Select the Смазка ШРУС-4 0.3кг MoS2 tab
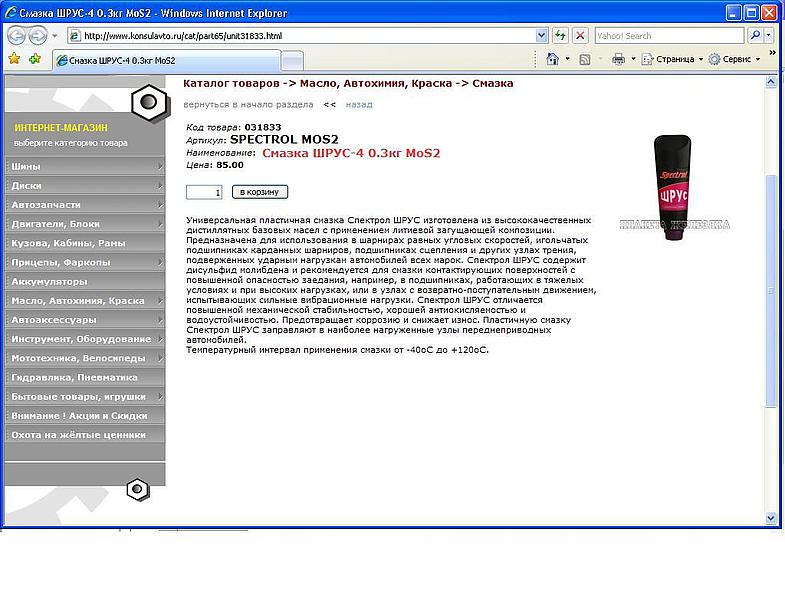 click(x=165, y=61)
